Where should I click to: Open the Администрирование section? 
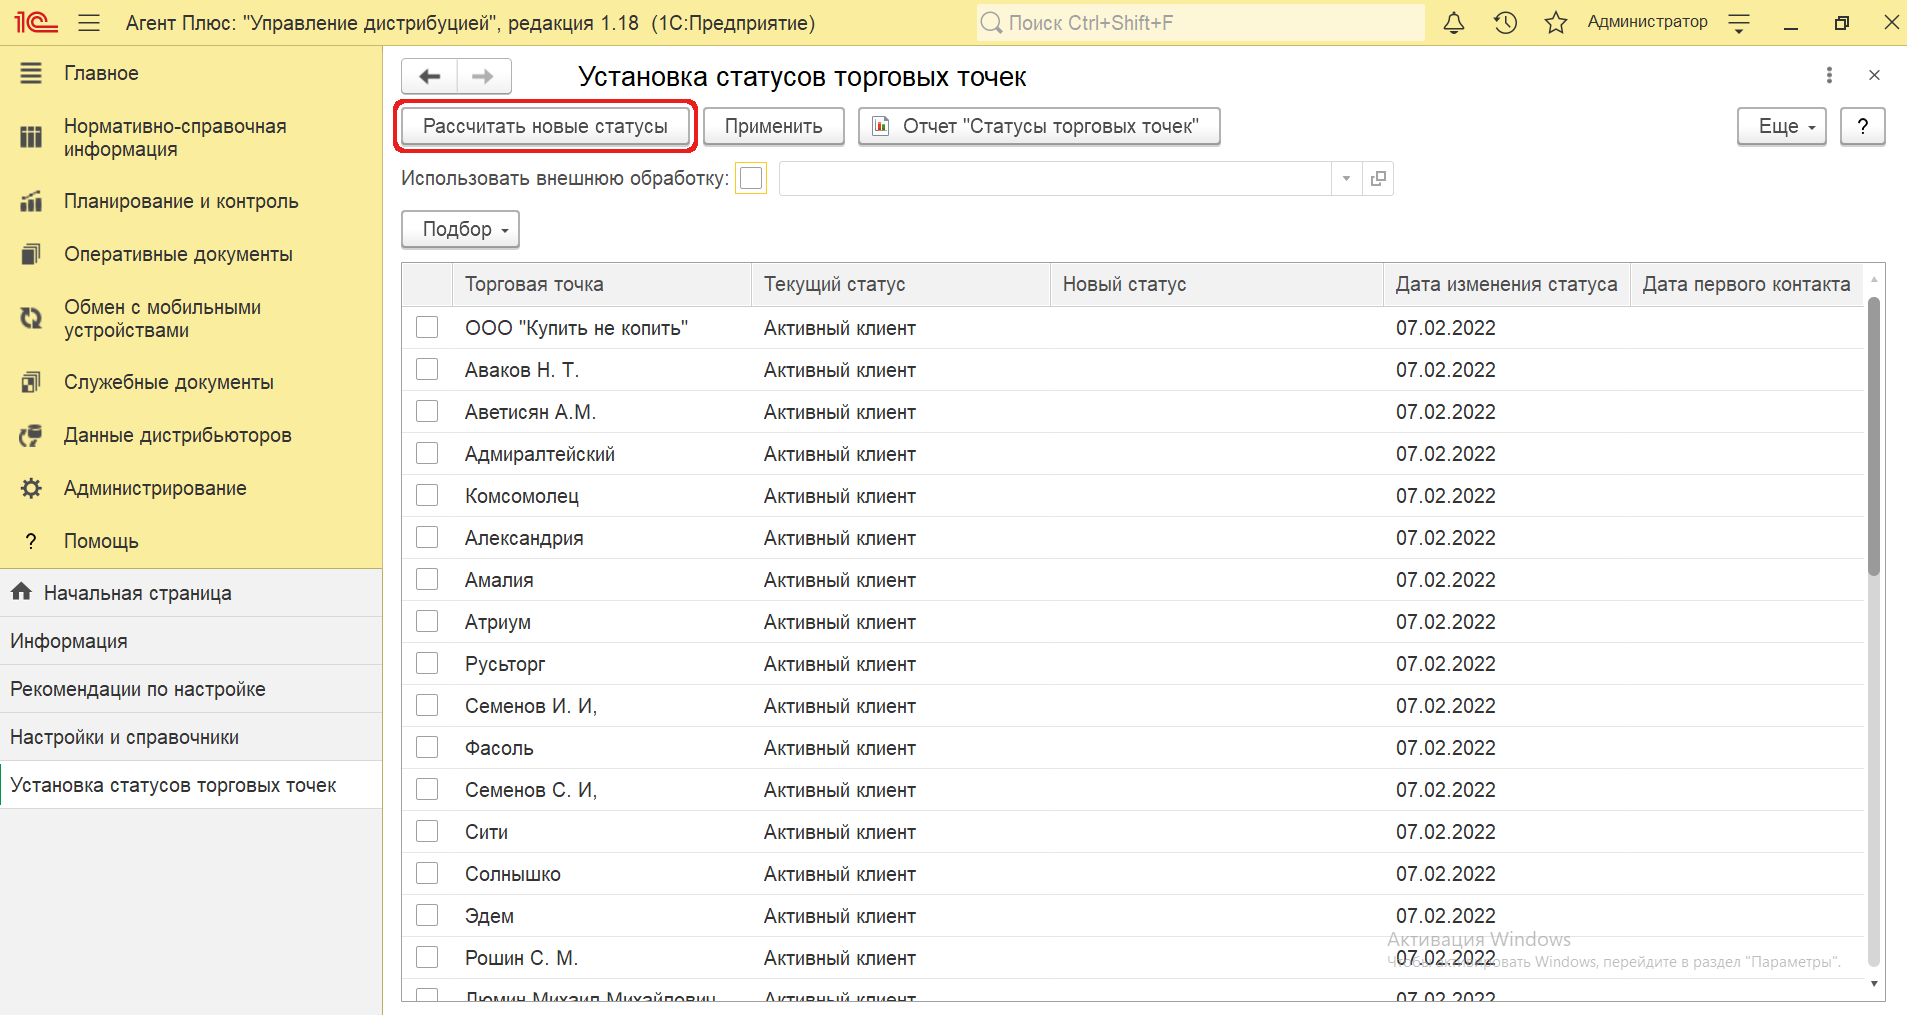click(155, 488)
